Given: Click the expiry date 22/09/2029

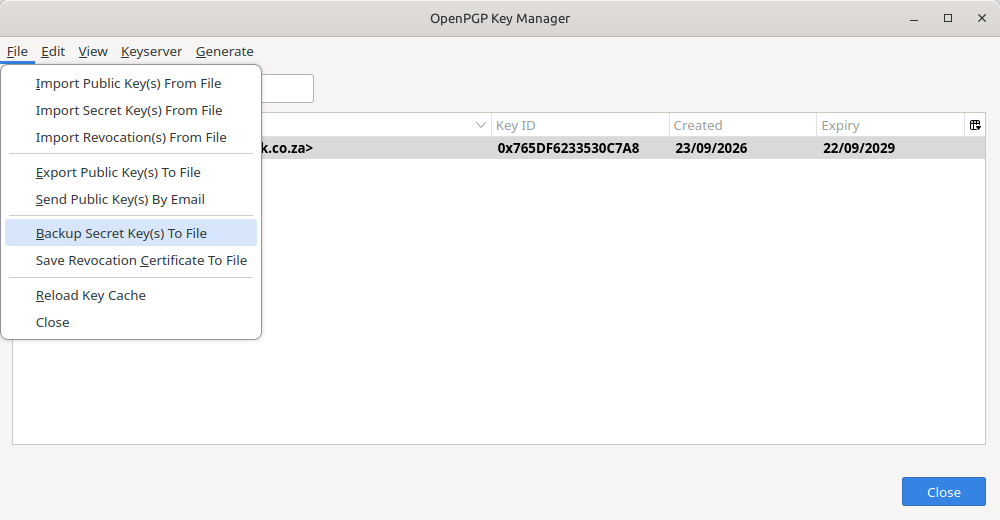Looking at the screenshot, I should tap(859, 148).
